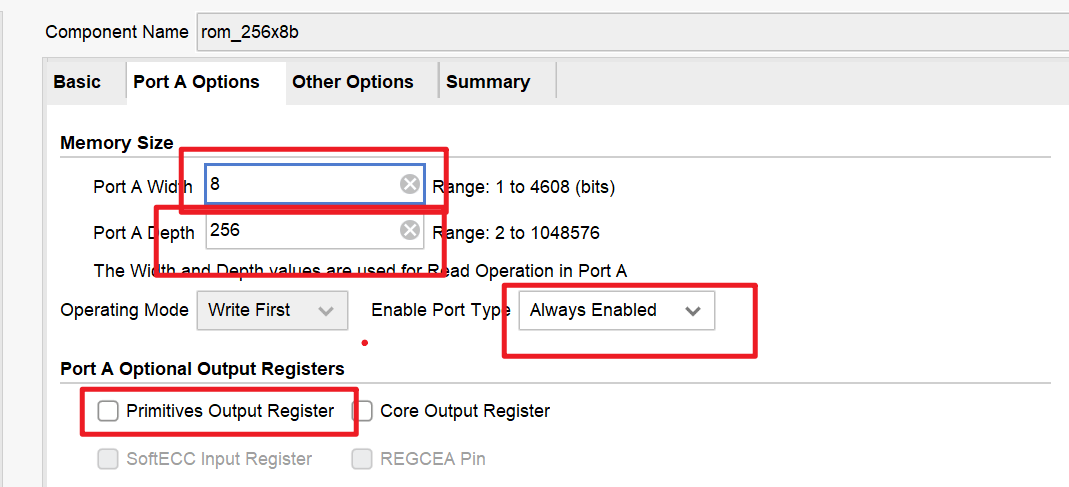Clear the Port A Width field
The image size is (1069, 487).
click(409, 184)
